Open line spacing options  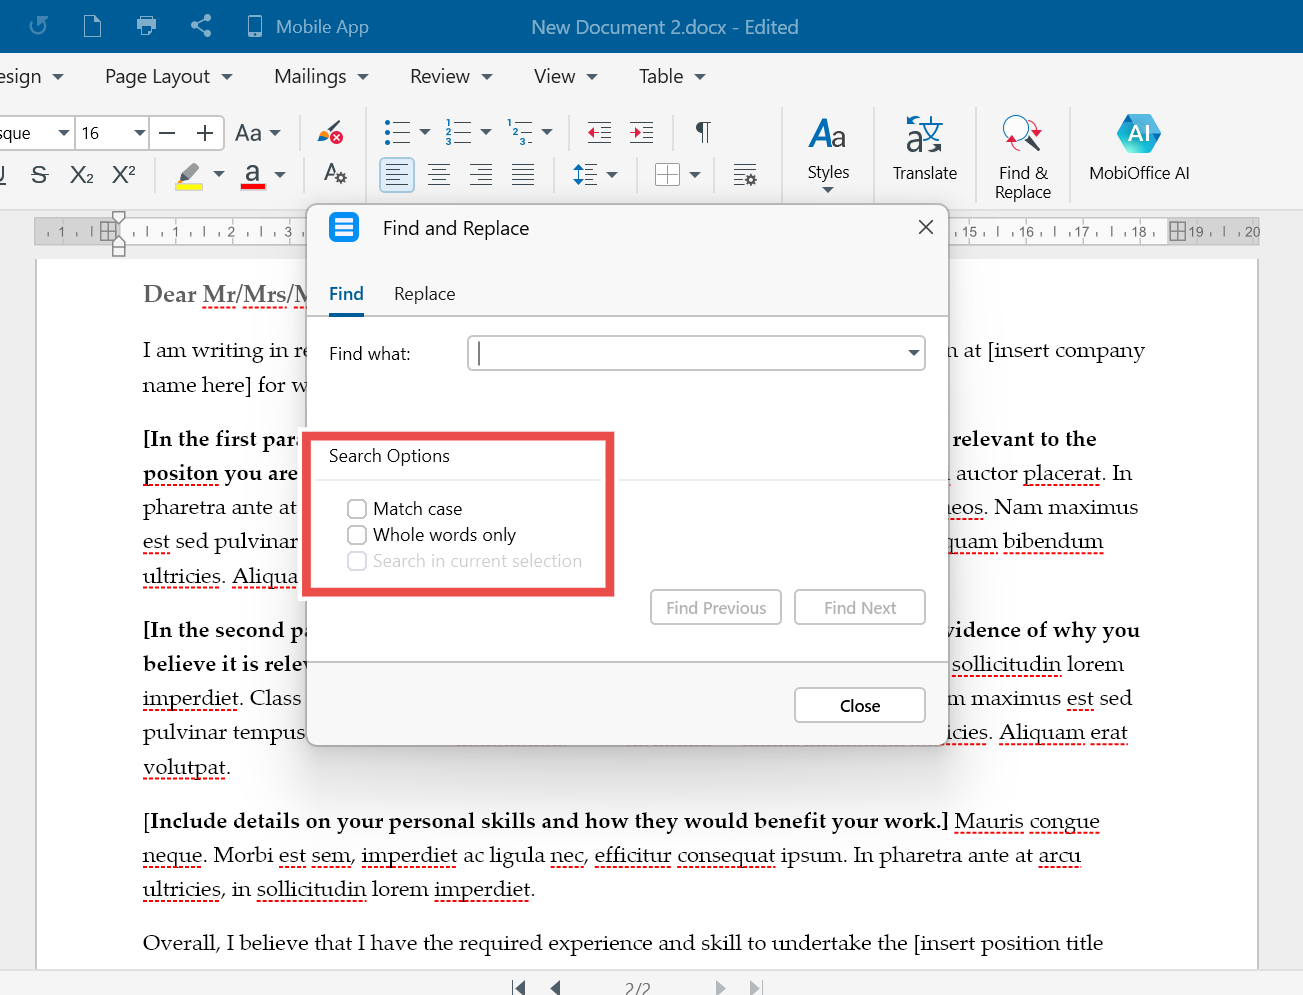point(585,175)
